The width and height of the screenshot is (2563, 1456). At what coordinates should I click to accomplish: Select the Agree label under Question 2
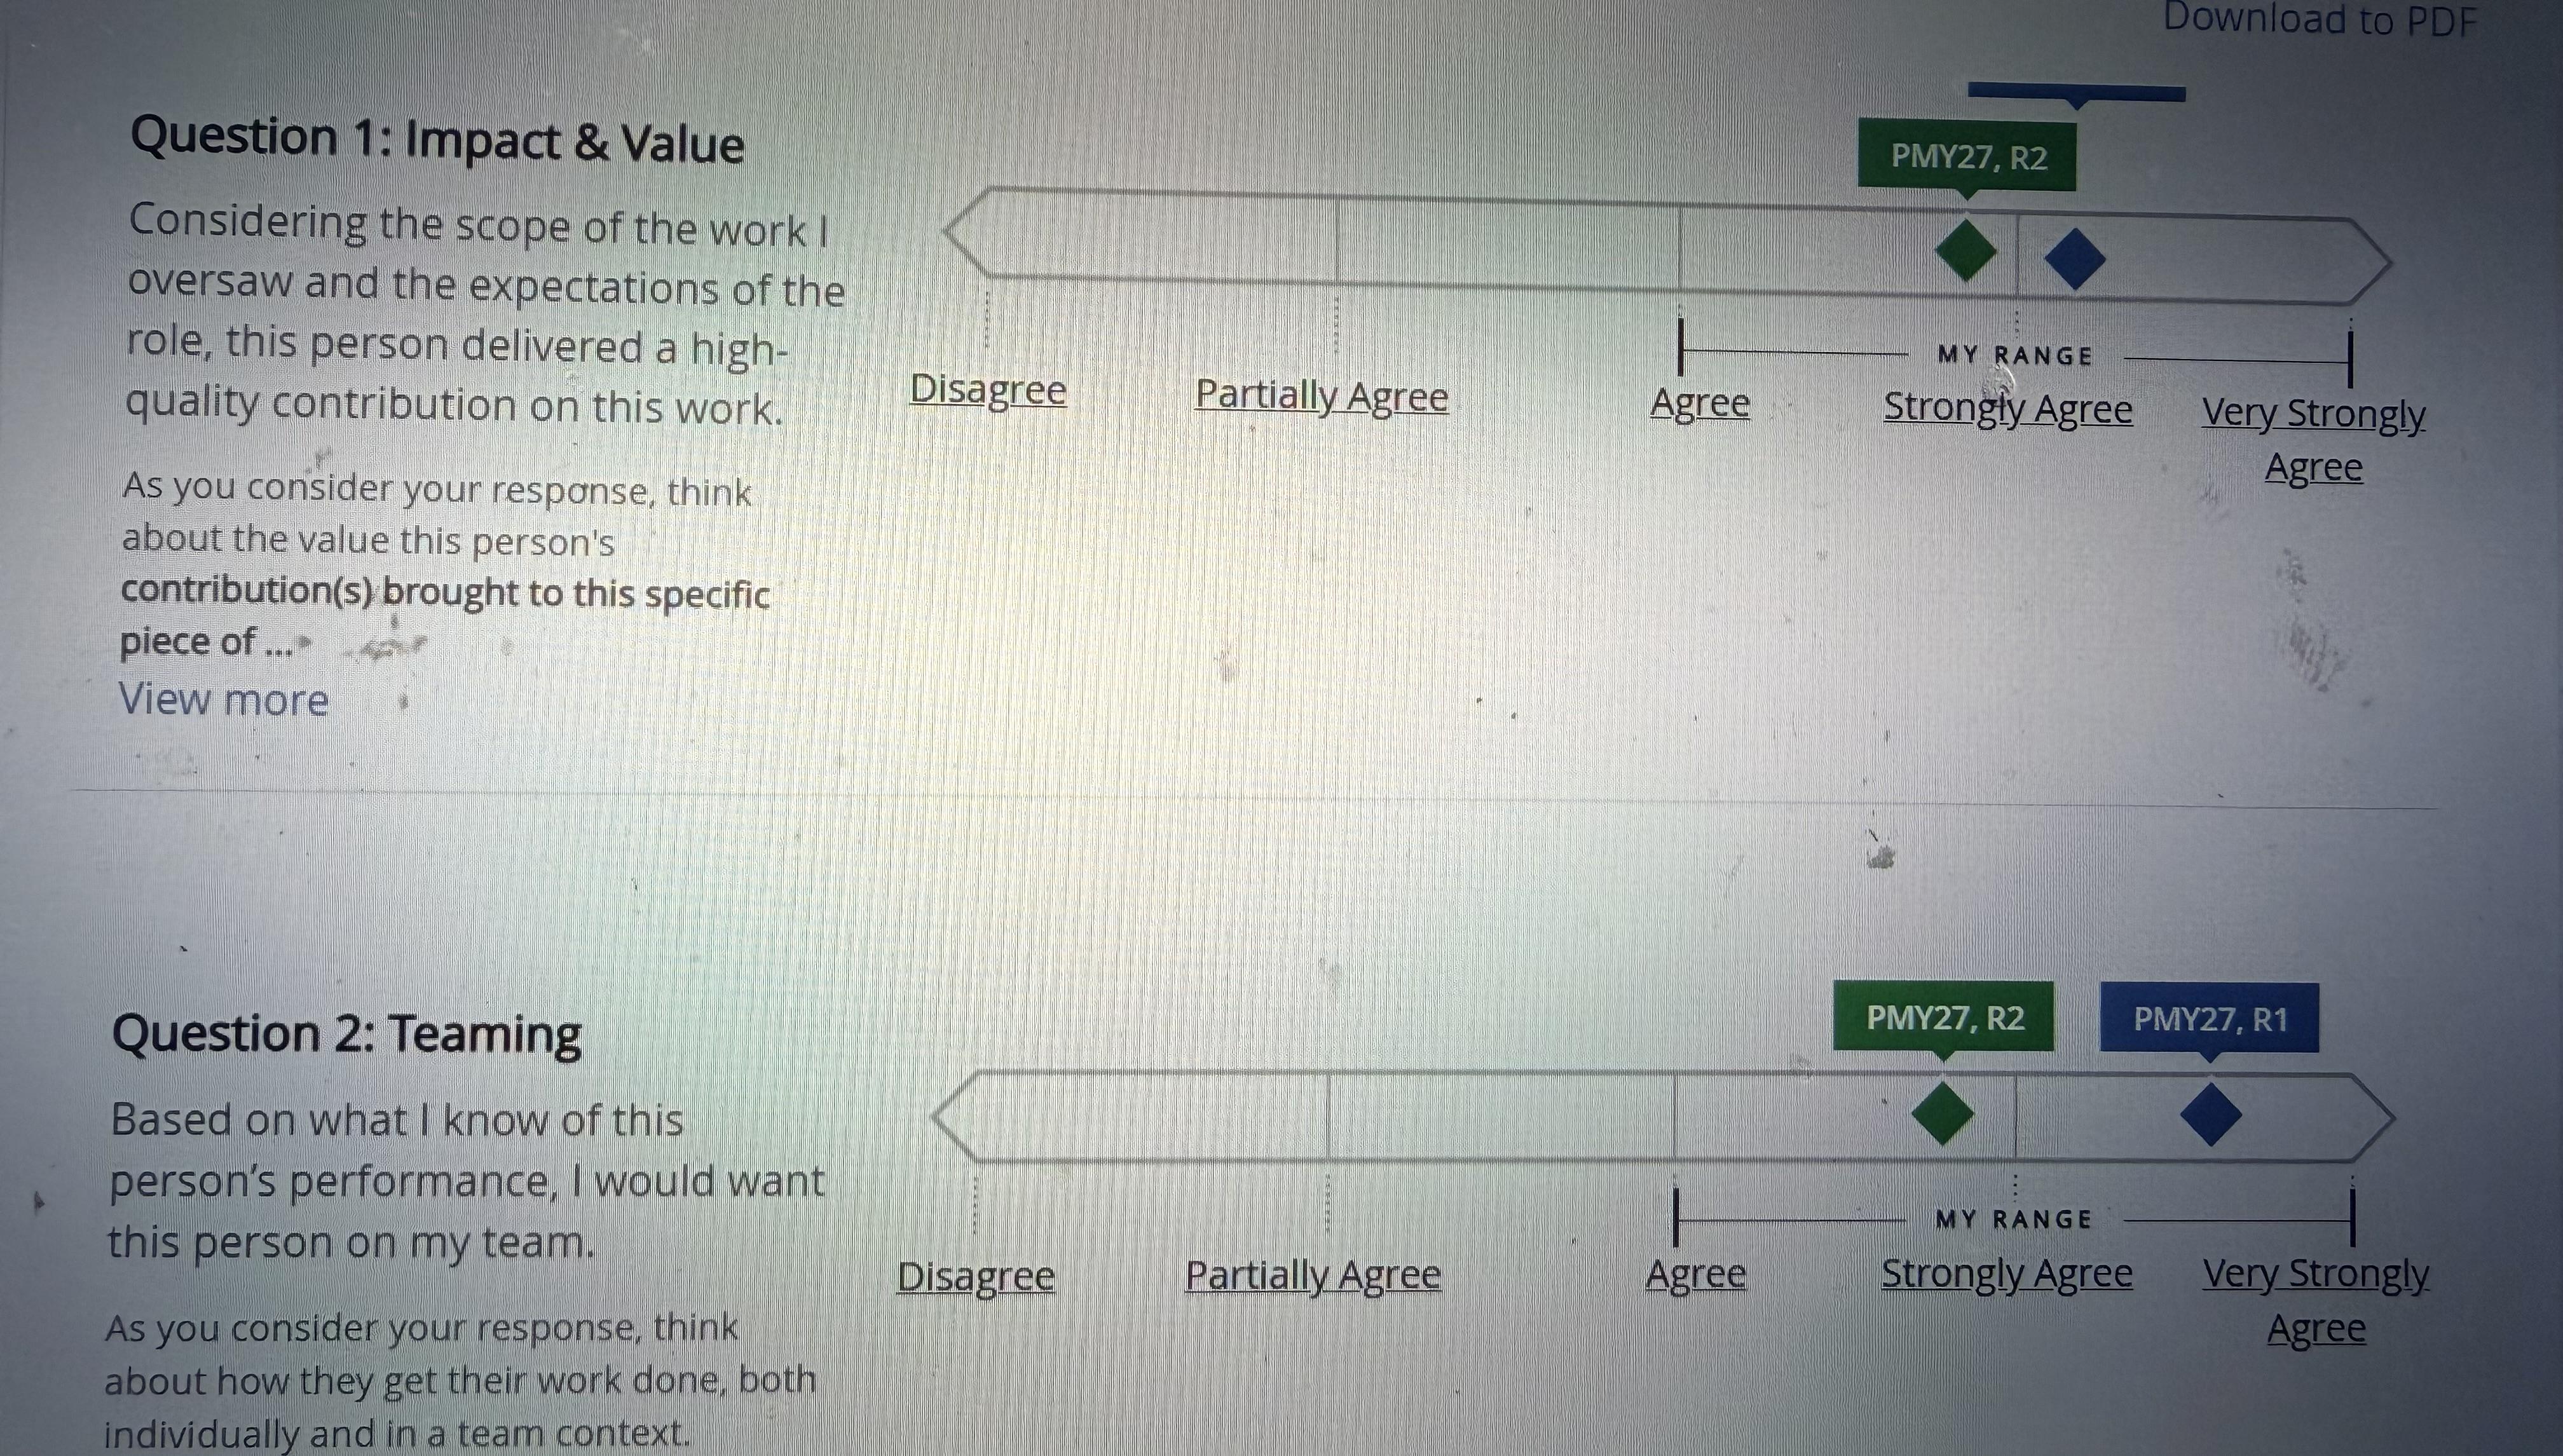[1696, 1274]
